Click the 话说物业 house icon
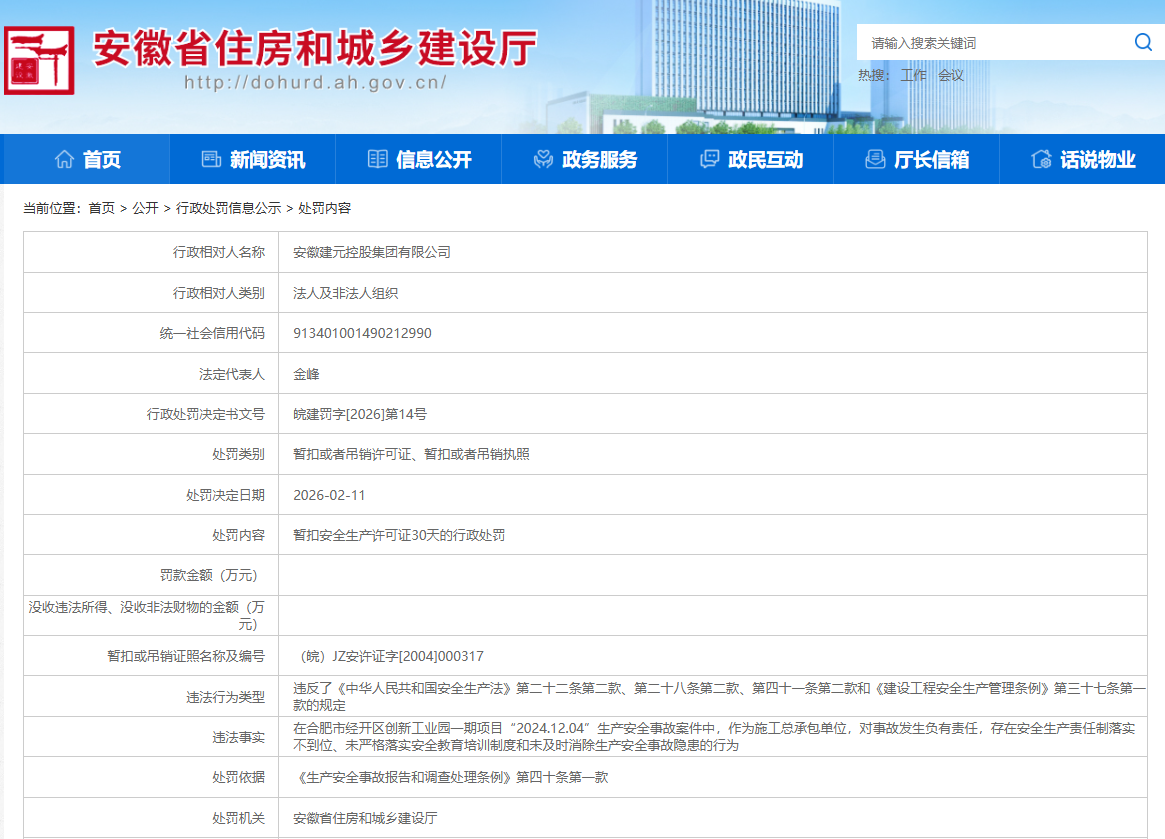Image resolution: width=1165 pixels, height=839 pixels. pyautogui.click(x=1041, y=159)
